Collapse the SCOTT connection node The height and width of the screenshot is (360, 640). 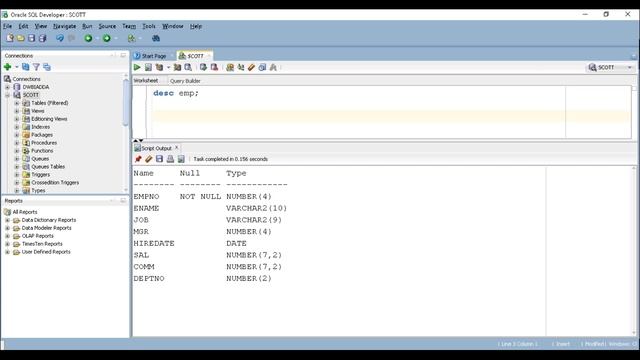7,95
